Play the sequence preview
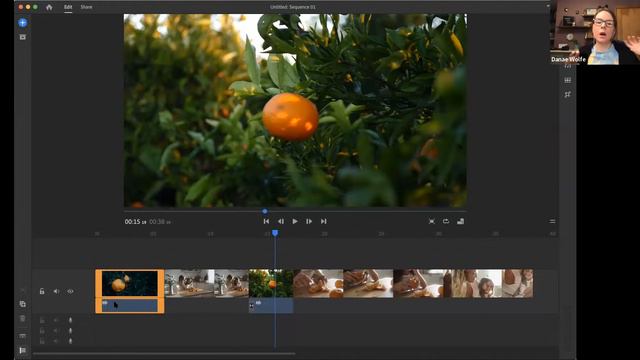Image resolution: width=640 pixels, height=360 pixels. [x=295, y=221]
